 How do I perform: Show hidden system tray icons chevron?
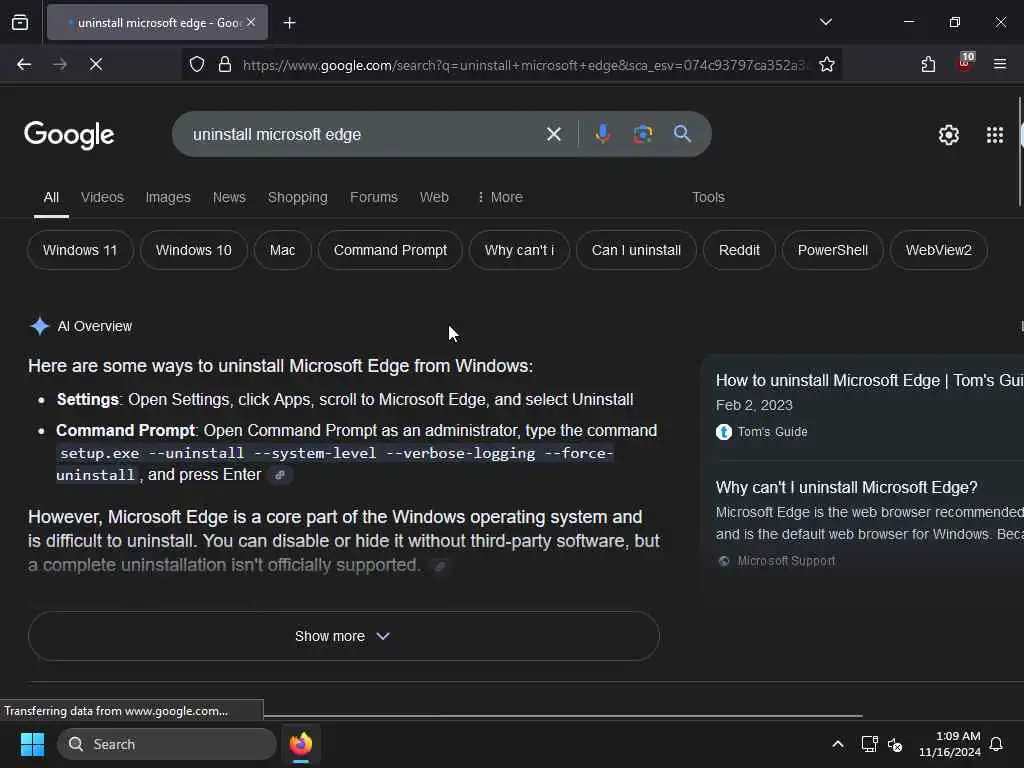(x=838, y=744)
